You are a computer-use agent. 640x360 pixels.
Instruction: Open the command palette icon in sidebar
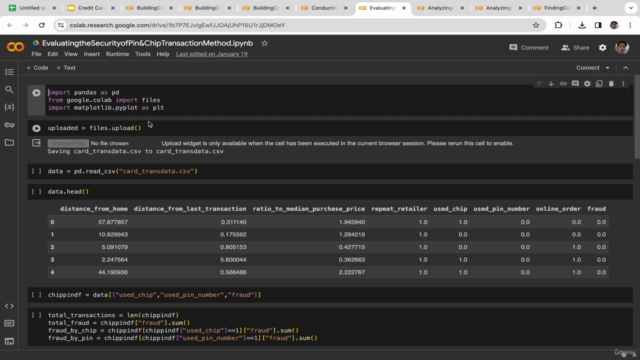pos(9,323)
